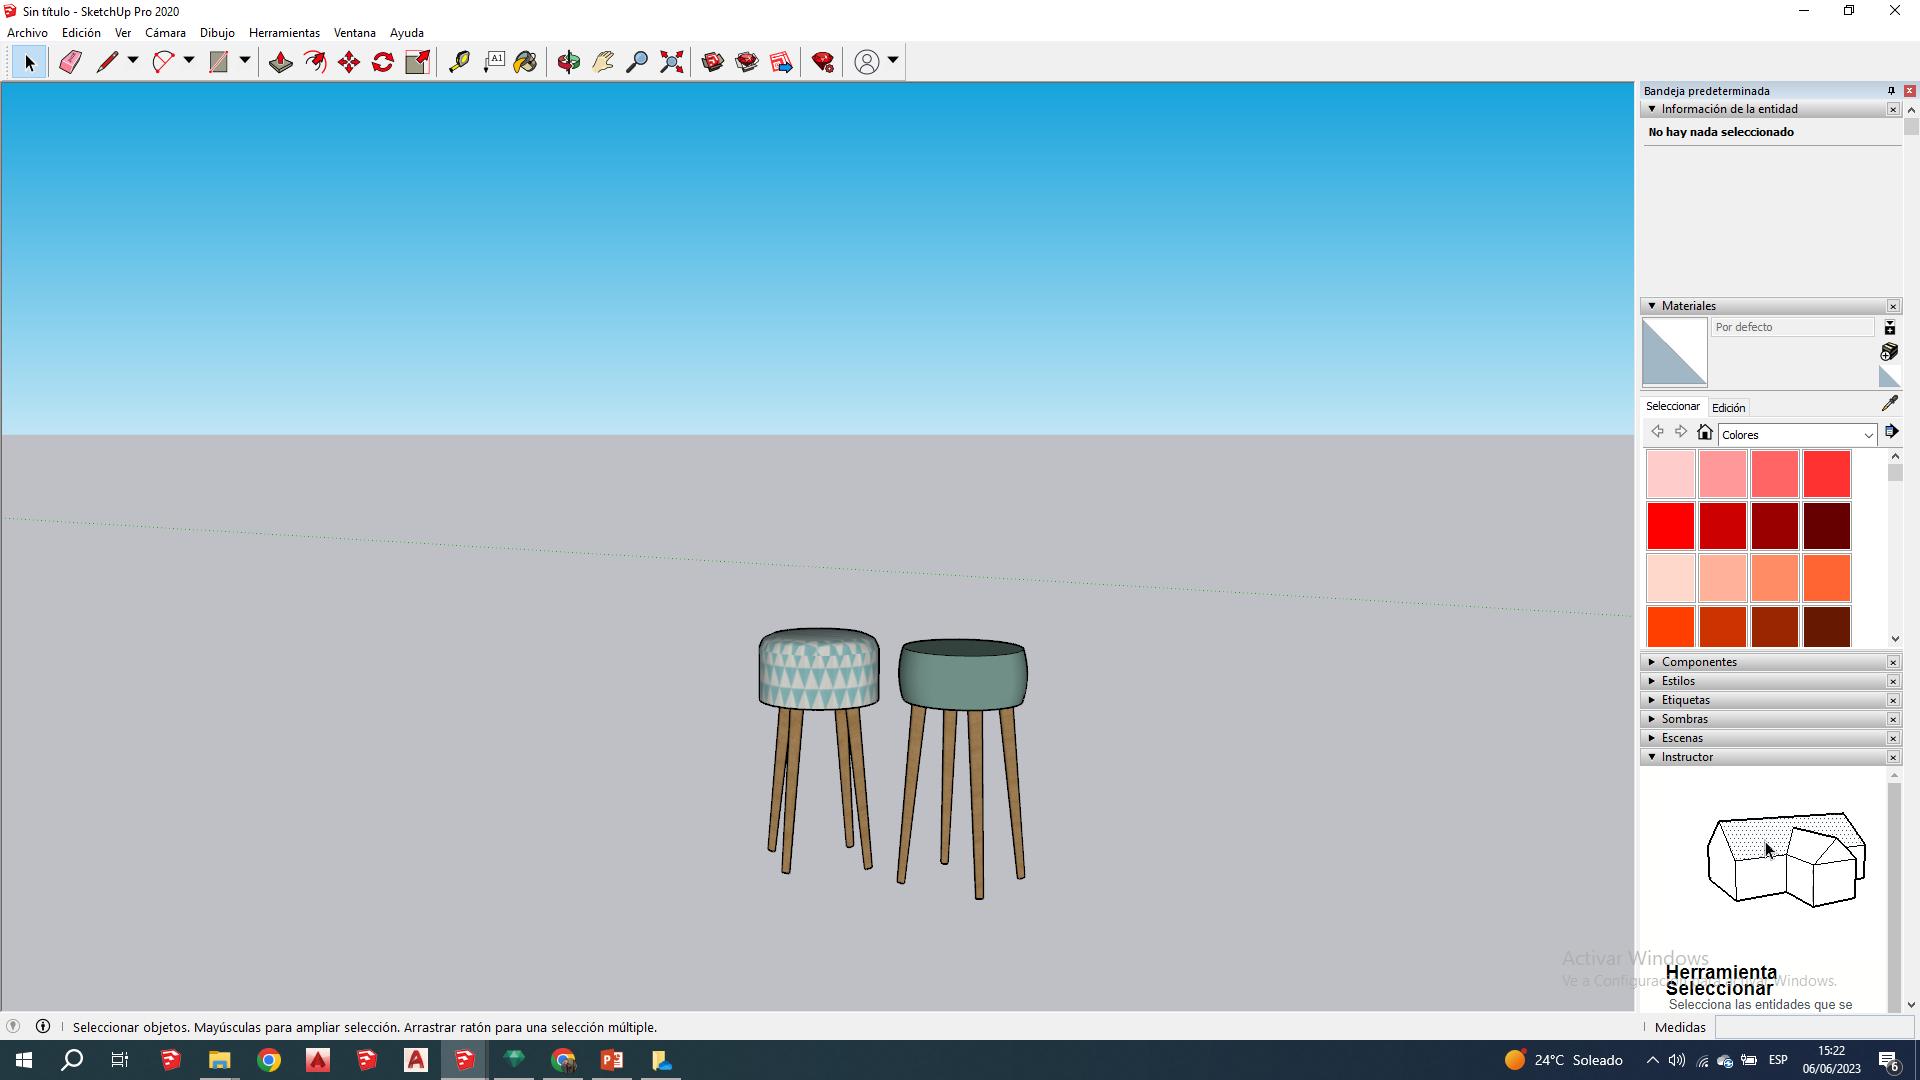Open the 3D Warehouse
Viewport: 1920px width, 1080px height.
coord(713,62)
